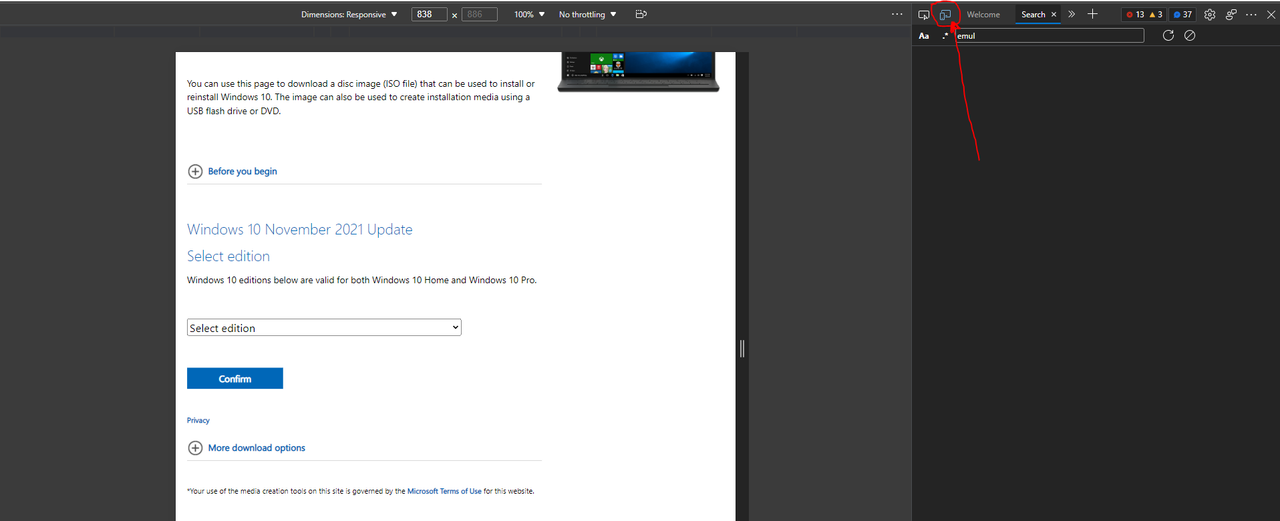Activate the inspect element picker icon
1280x521 pixels.
tap(924, 14)
